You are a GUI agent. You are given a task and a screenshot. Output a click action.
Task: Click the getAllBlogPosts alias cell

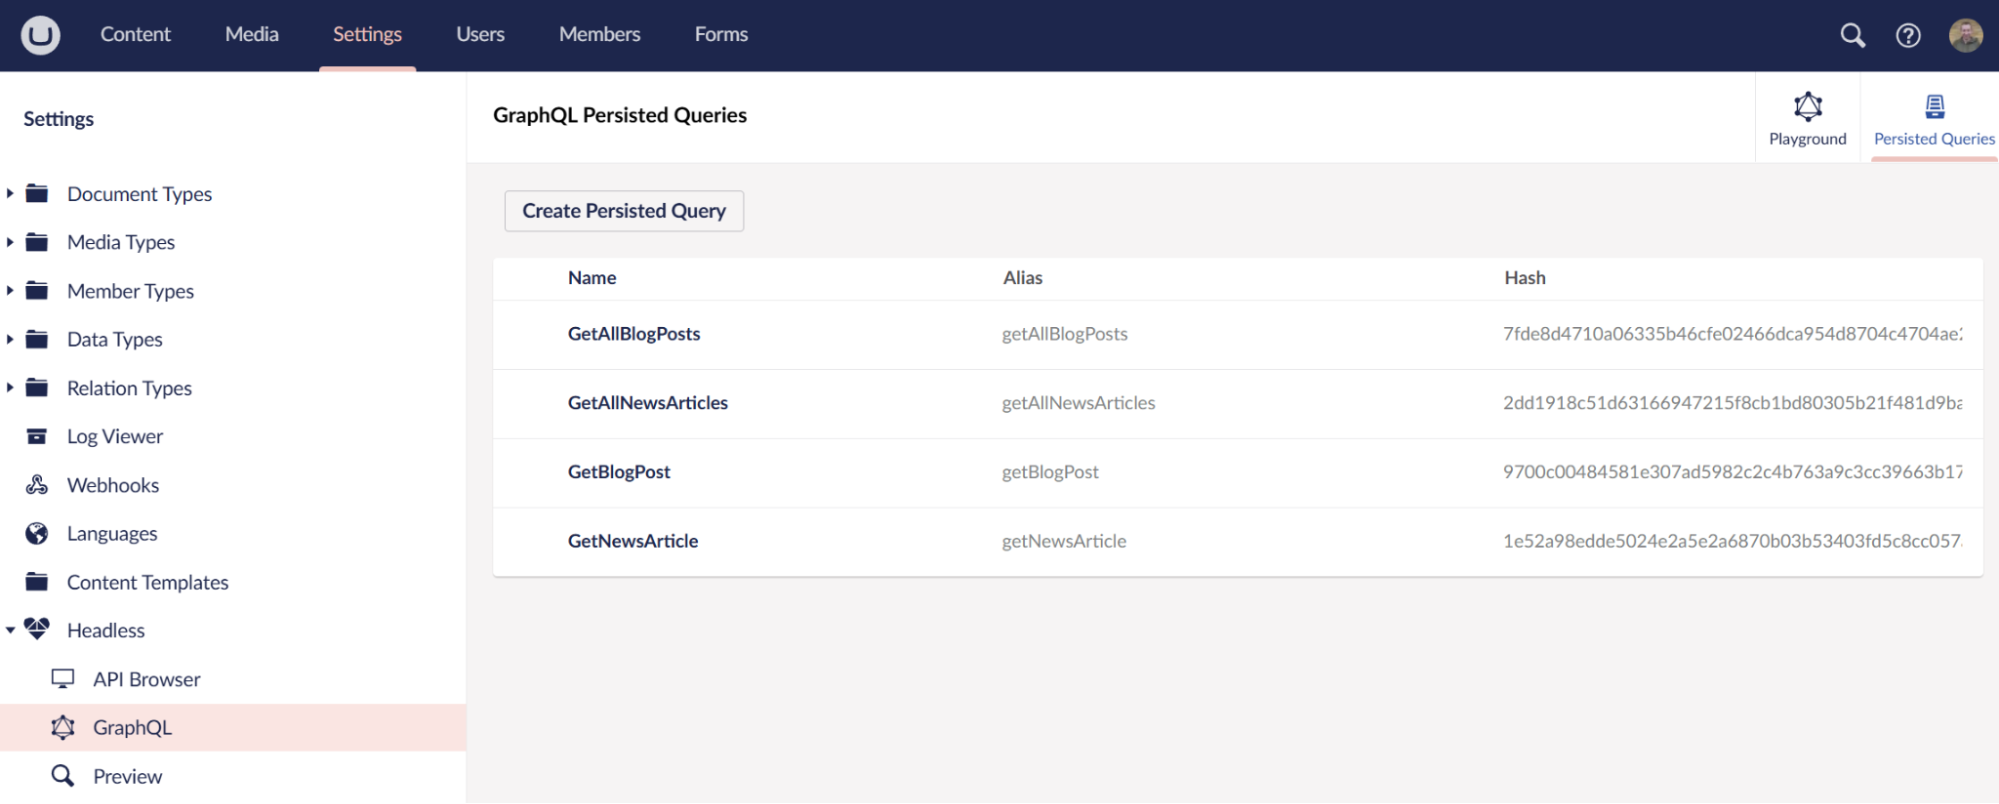click(x=1065, y=334)
